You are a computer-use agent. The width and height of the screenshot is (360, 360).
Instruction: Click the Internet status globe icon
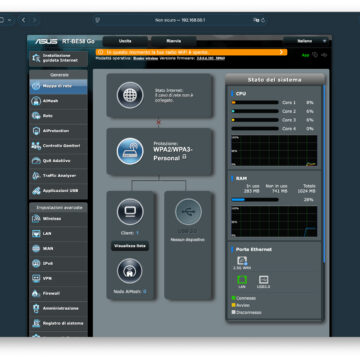click(130, 95)
